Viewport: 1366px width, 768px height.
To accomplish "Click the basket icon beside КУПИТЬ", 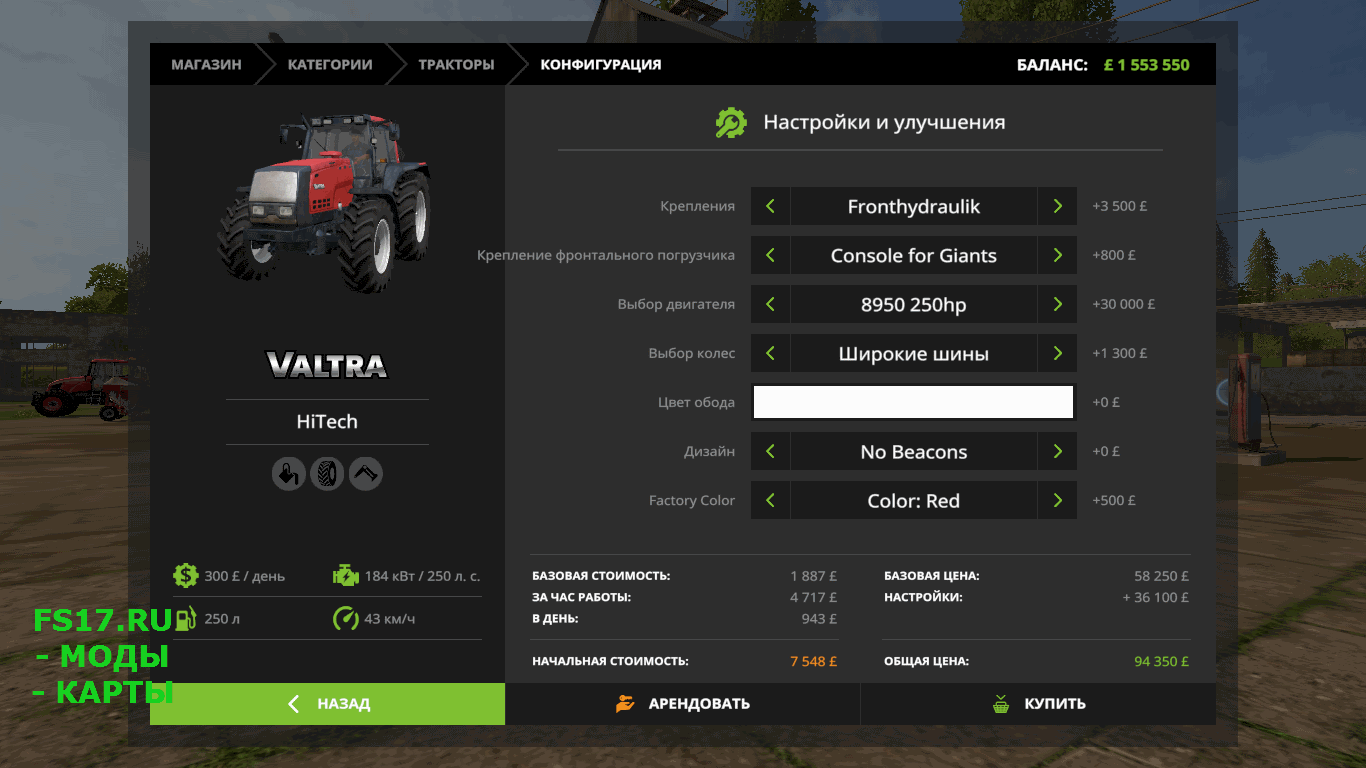I will click(x=1001, y=704).
